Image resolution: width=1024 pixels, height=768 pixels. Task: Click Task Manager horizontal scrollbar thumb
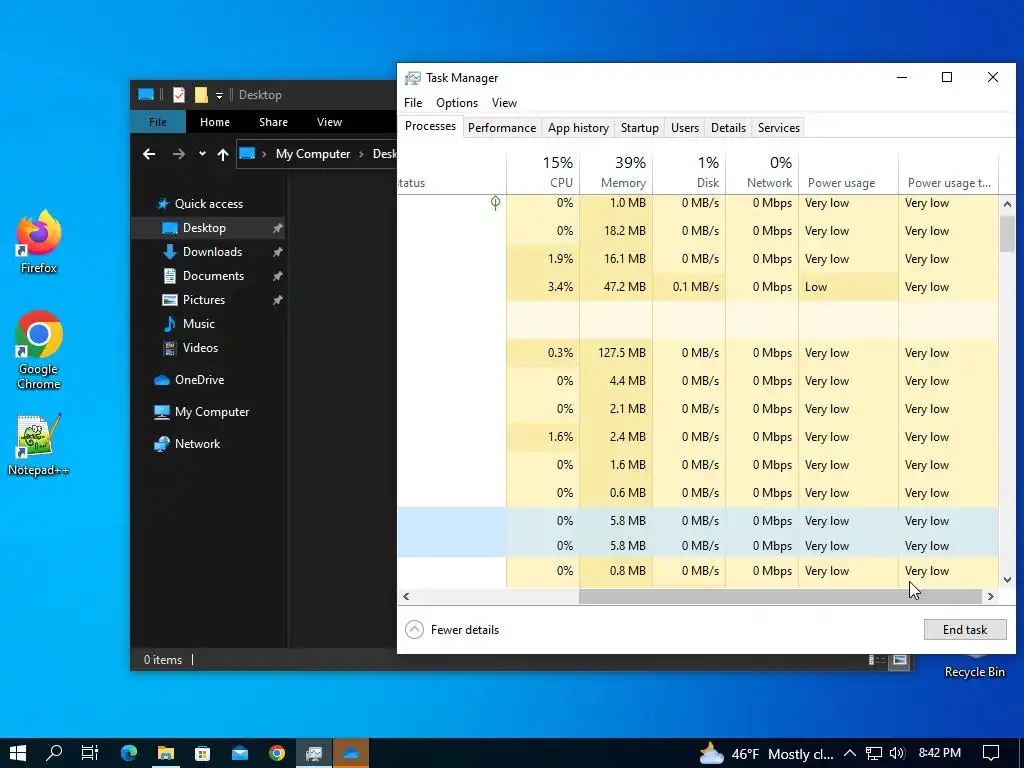[x=780, y=596]
